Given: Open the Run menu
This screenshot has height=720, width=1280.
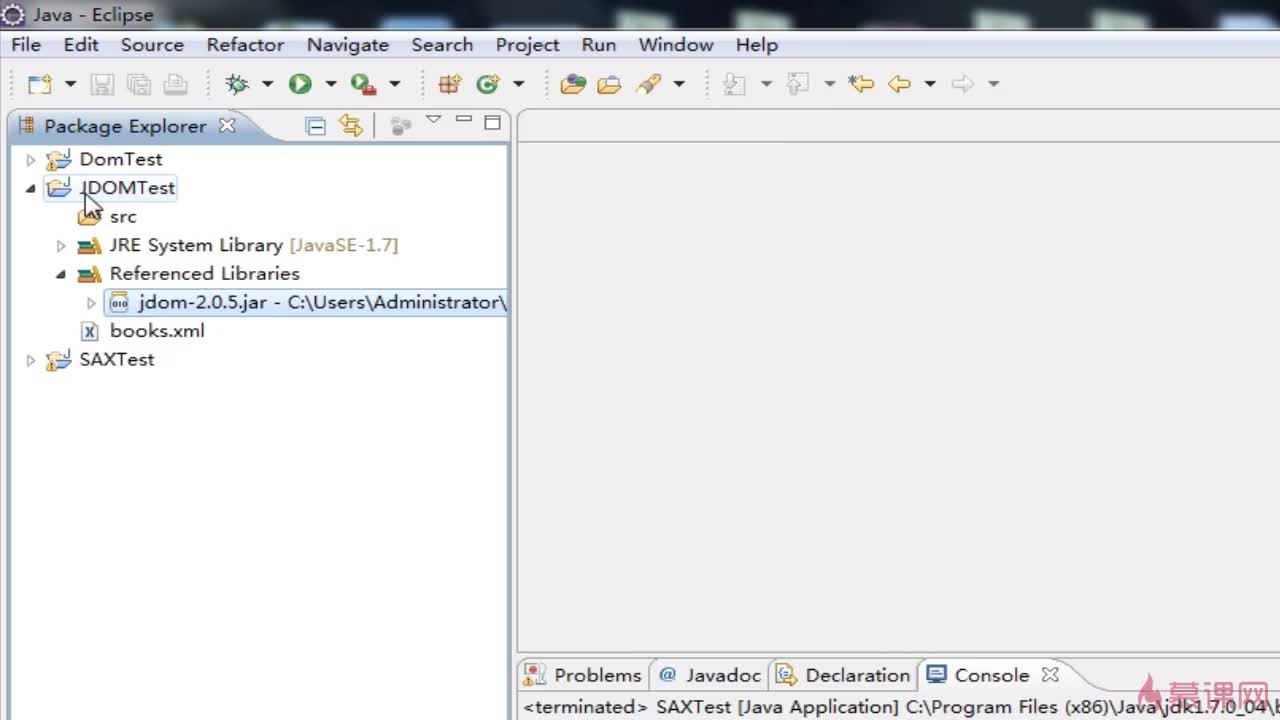Looking at the screenshot, I should coord(599,45).
